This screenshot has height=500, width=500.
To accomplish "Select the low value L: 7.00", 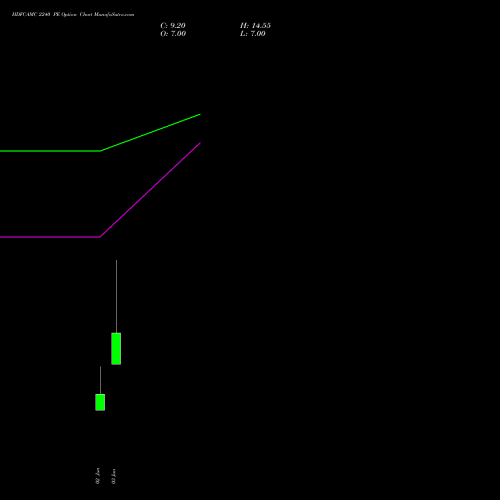I will 253,34.
